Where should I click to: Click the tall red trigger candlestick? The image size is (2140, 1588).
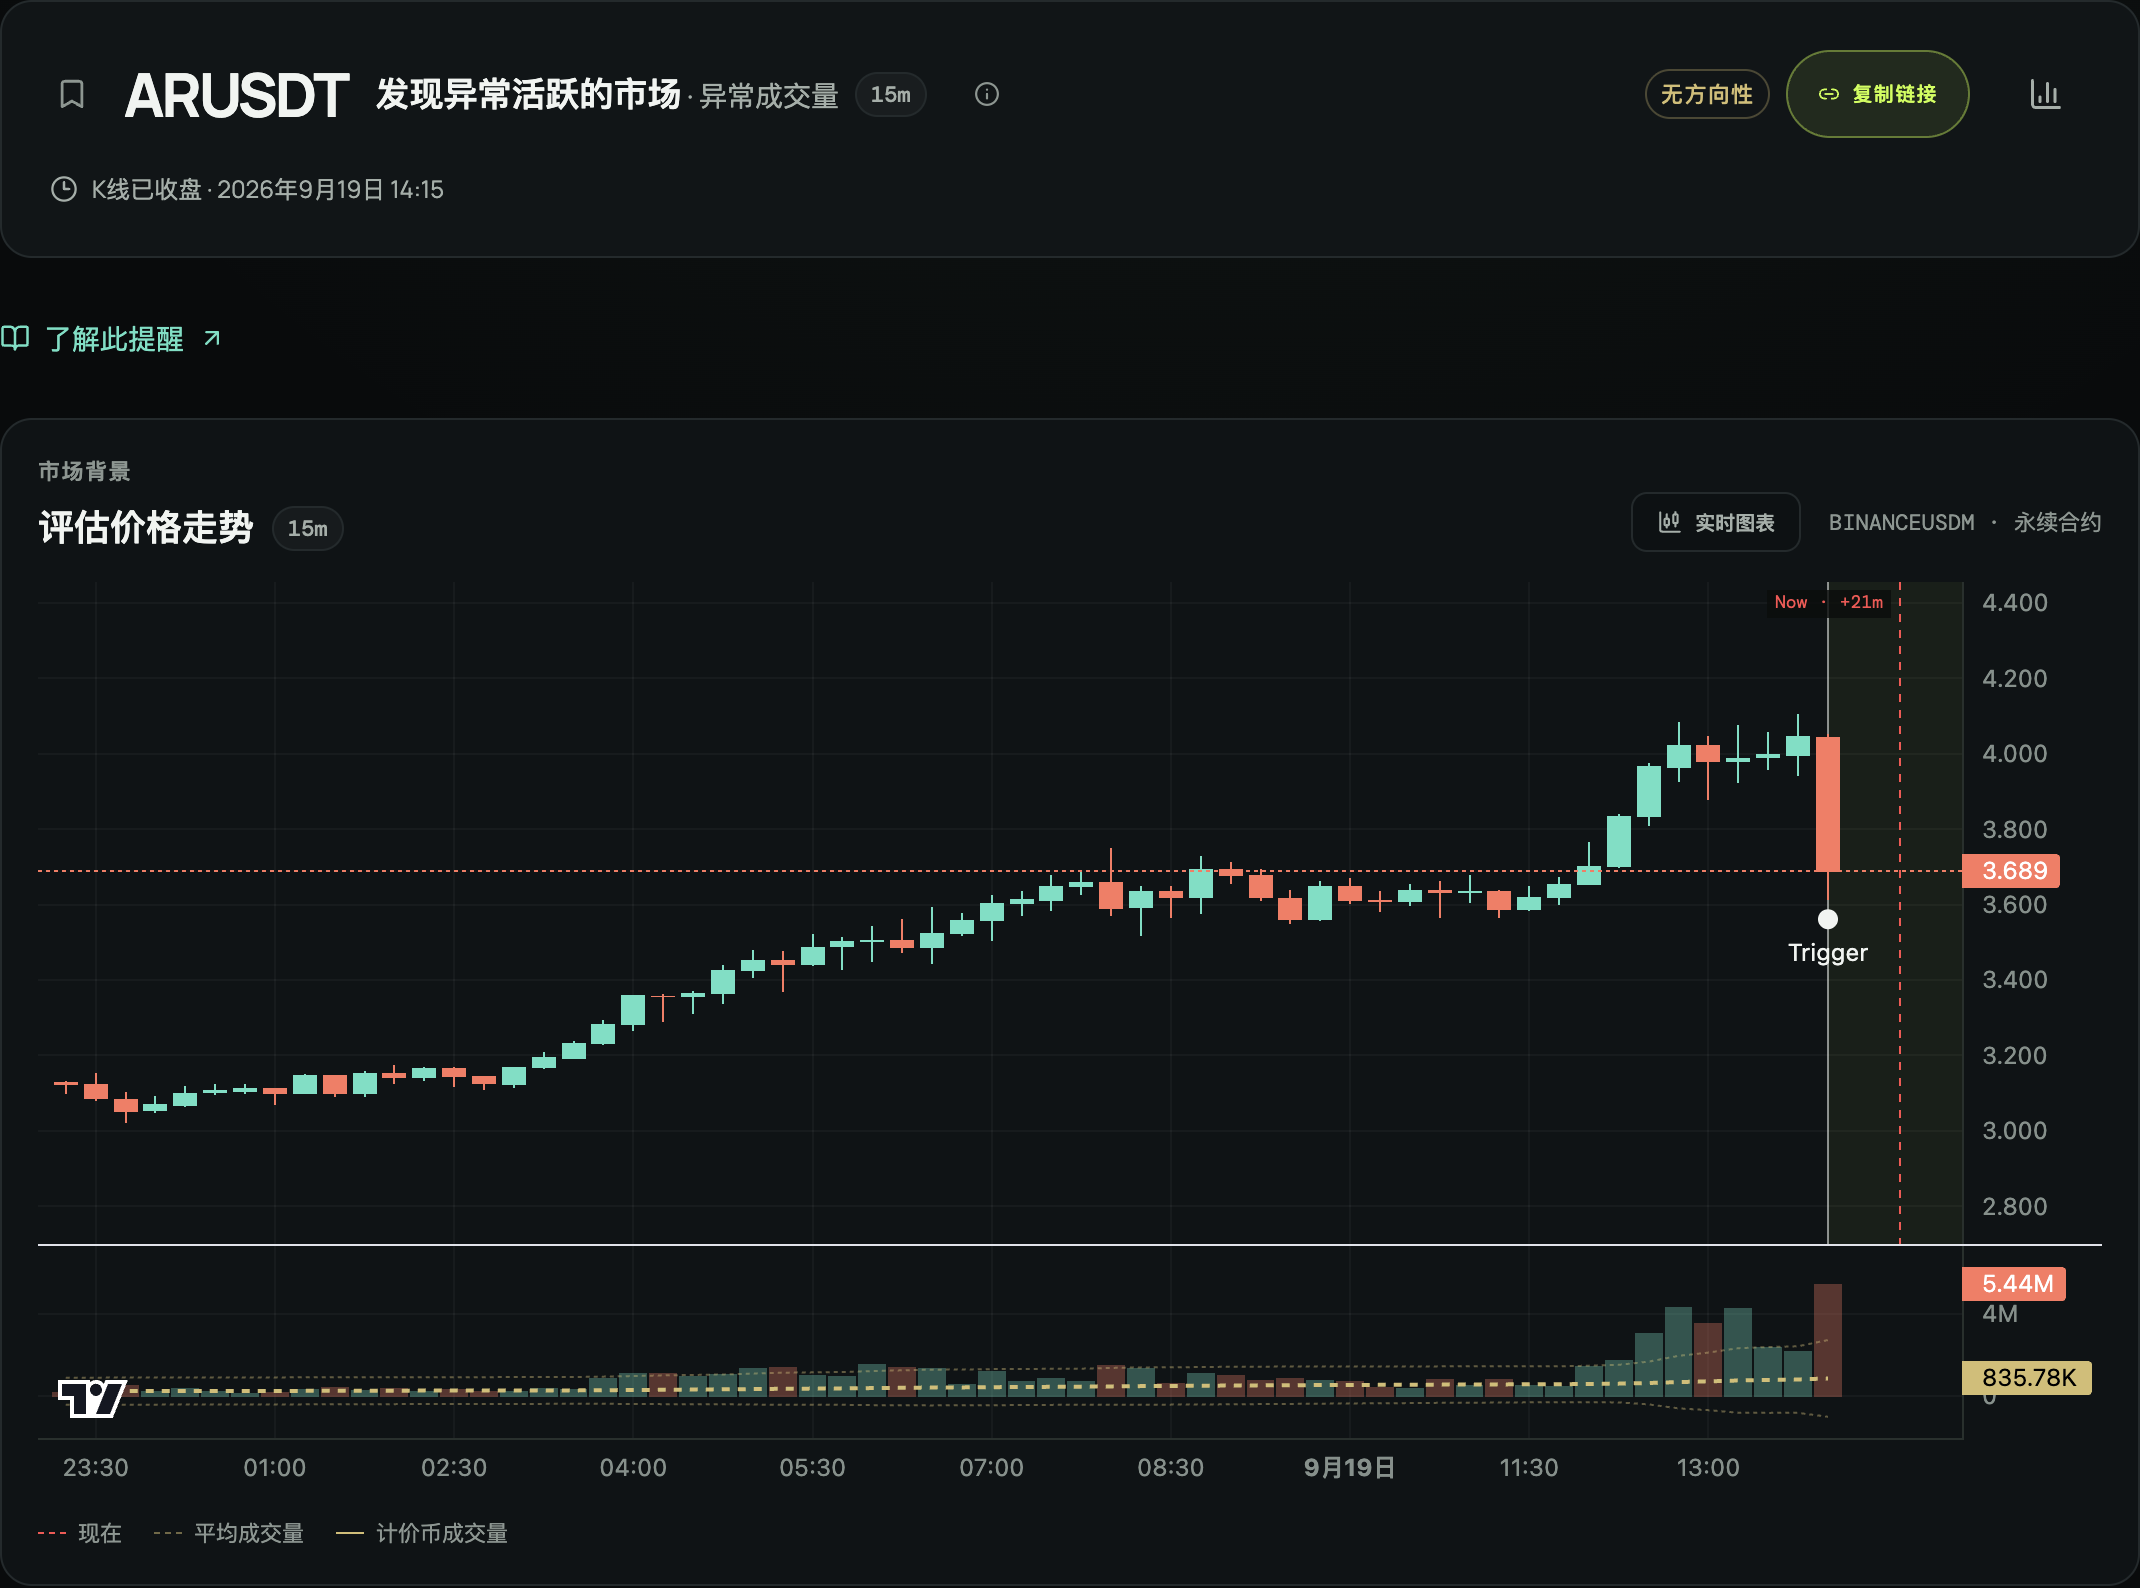click(x=1827, y=804)
